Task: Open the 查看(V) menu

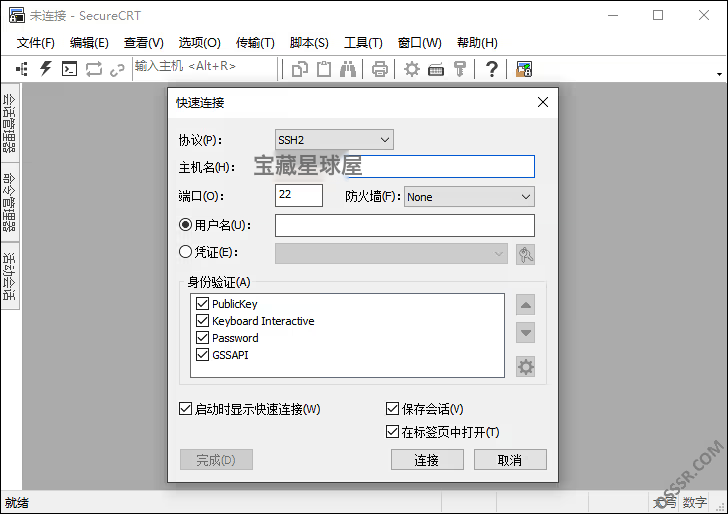Action: click(143, 43)
